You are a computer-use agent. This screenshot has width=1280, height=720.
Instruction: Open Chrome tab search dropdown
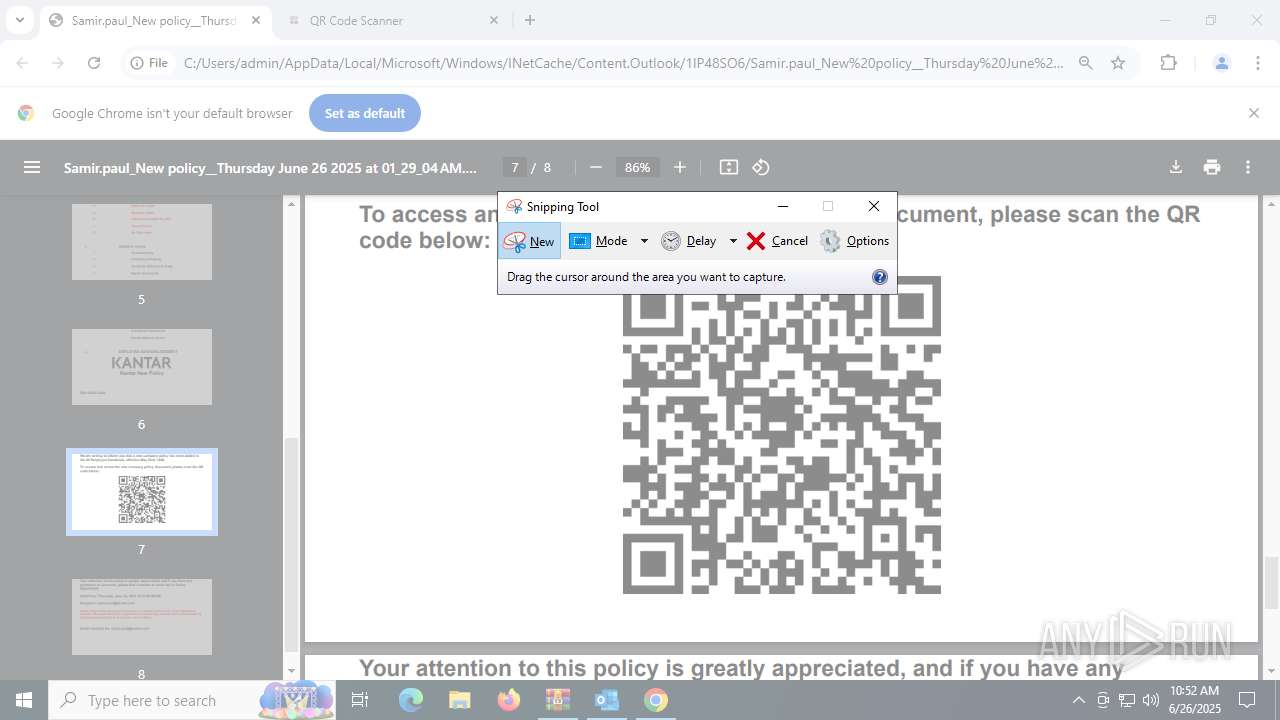(x=19, y=20)
